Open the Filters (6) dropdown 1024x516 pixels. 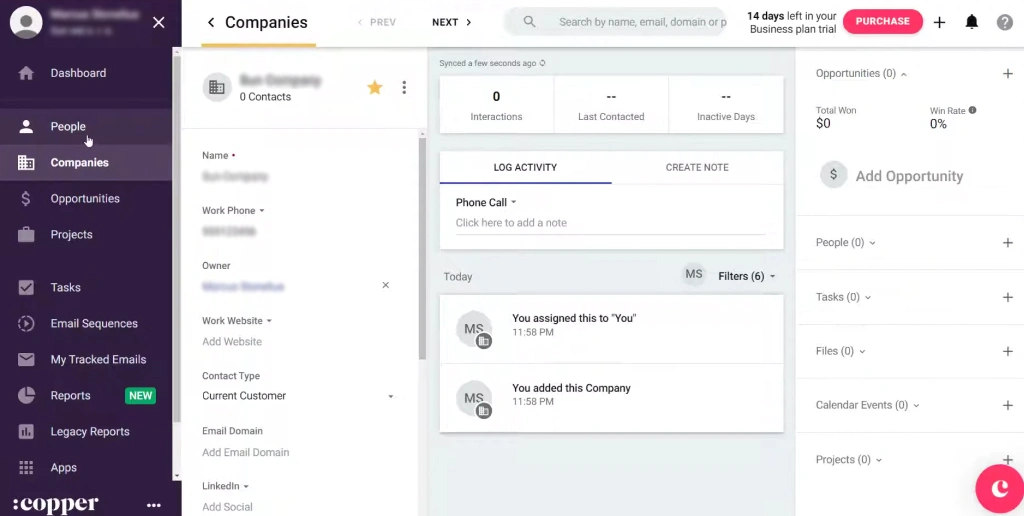(746, 276)
